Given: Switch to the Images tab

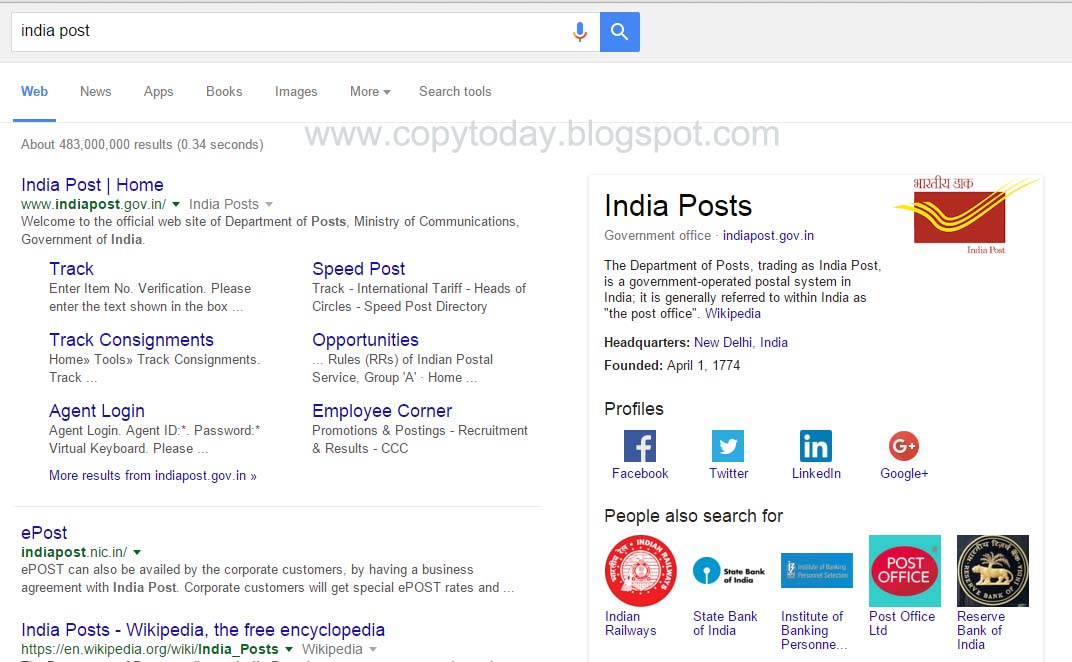Looking at the screenshot, I should point(296,92).
